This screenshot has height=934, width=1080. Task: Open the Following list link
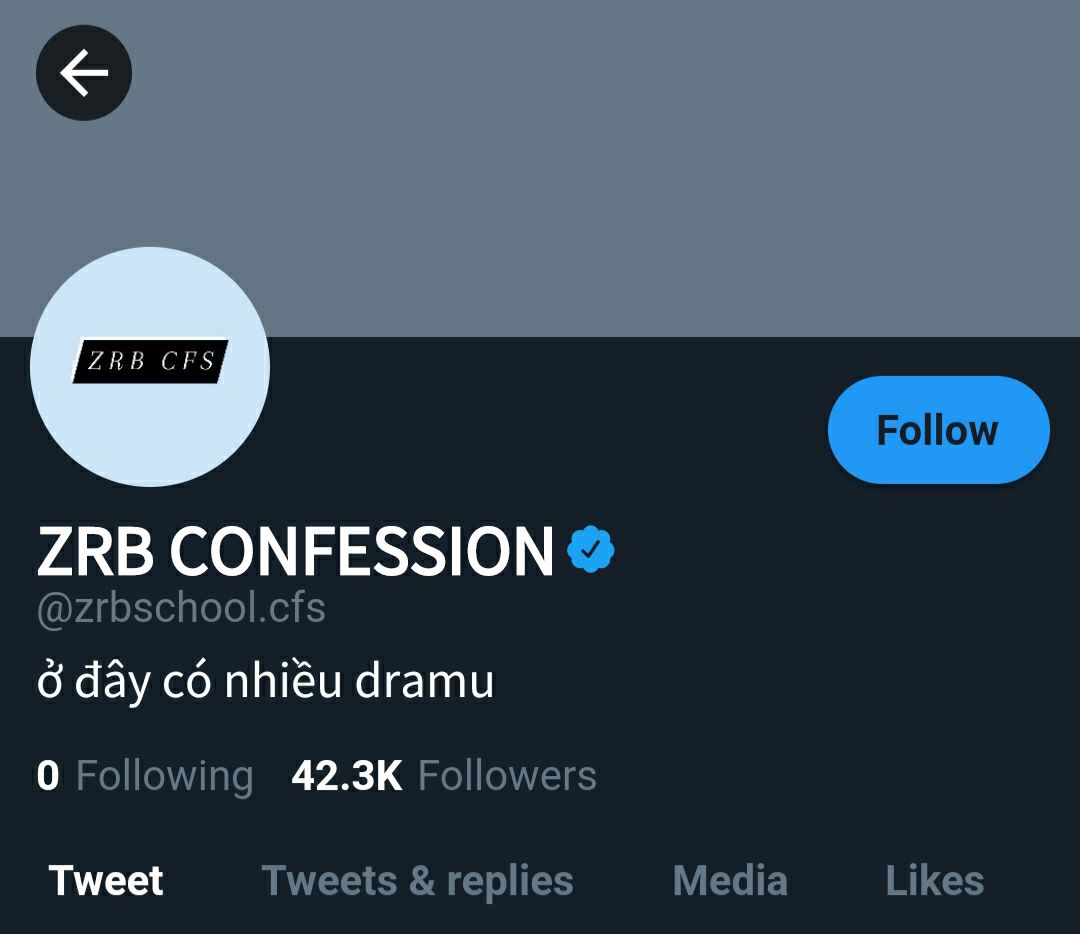click(164, 776)
